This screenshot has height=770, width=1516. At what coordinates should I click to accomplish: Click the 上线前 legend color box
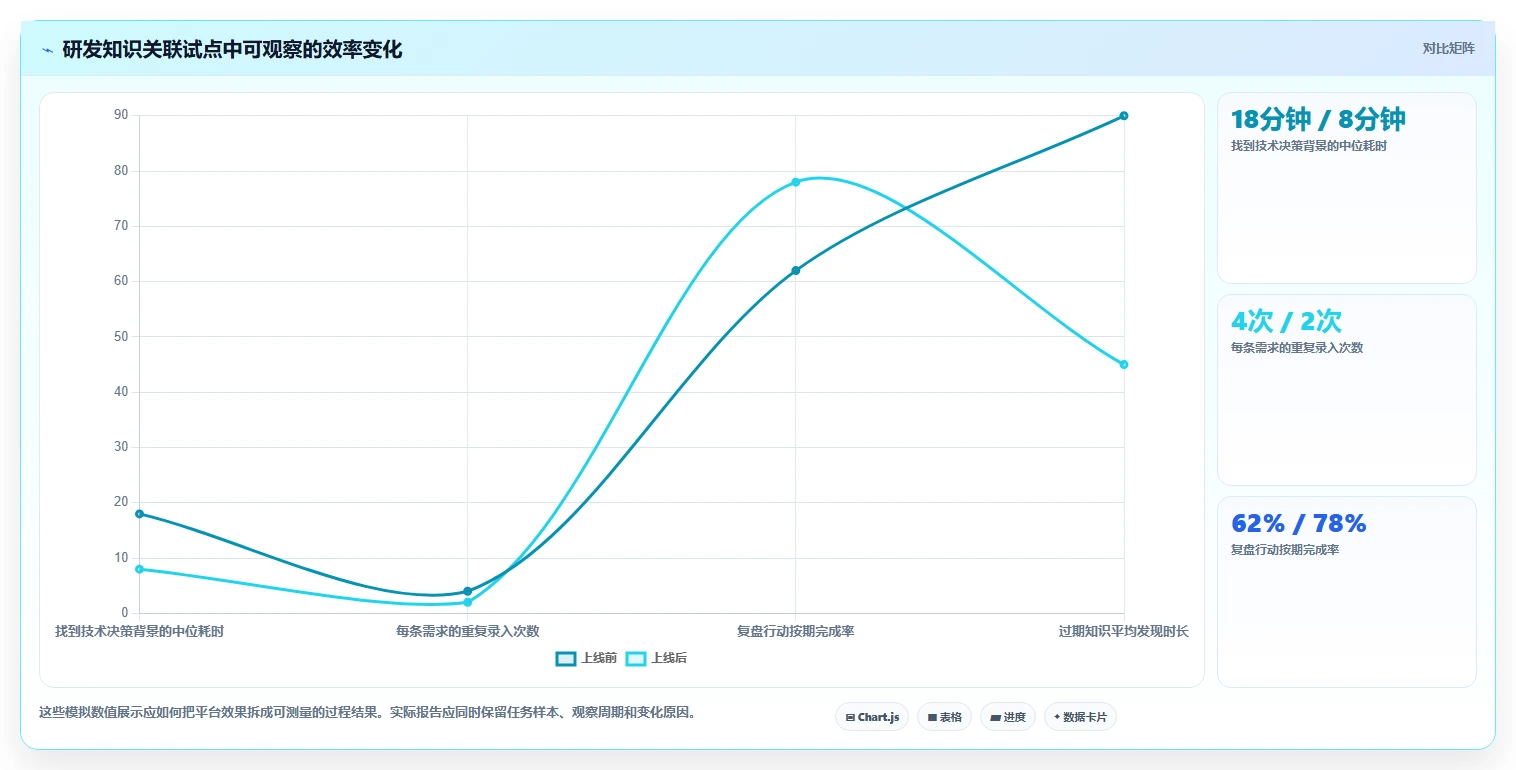566,658
